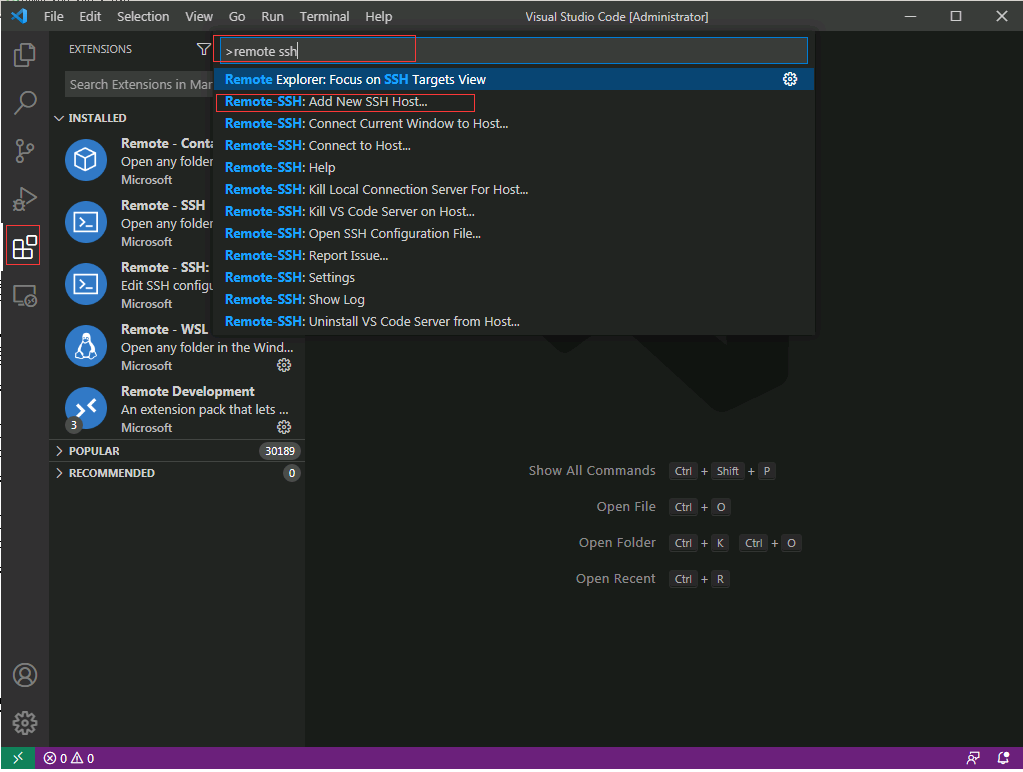Click the Show All Commands hint text
Image resolution: width=1023 pixels, height=772 pixels.
pos(592,471)
